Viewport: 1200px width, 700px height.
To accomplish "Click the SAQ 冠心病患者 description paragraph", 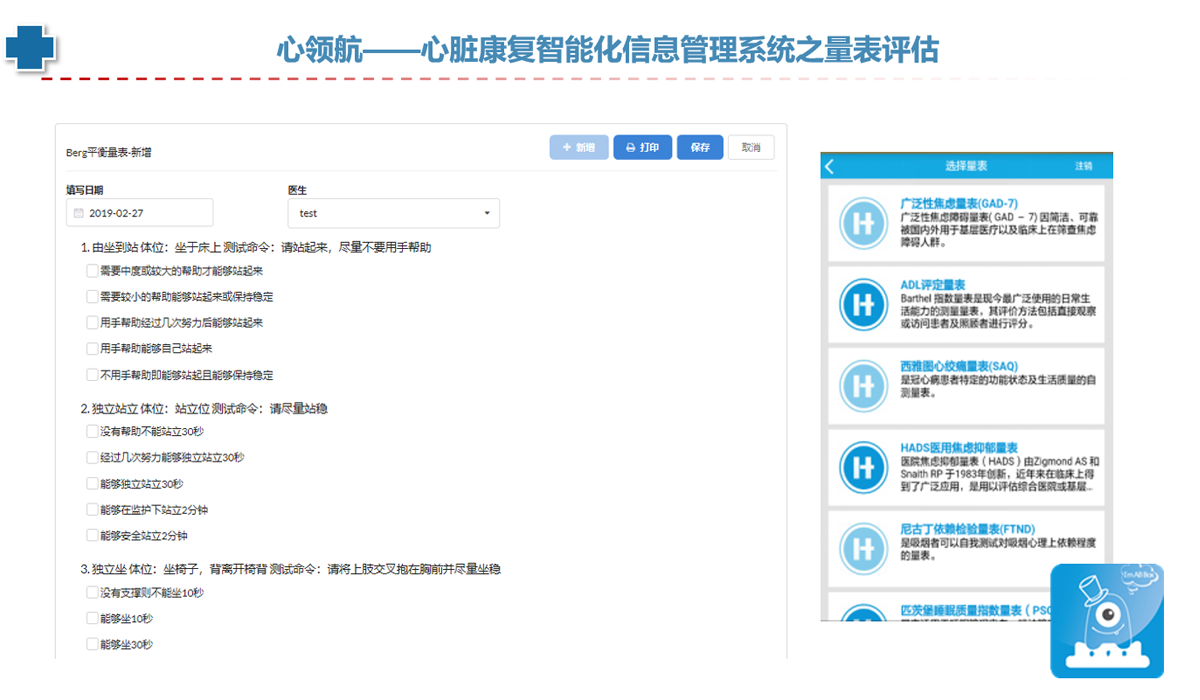I will [x=999, y=386].
